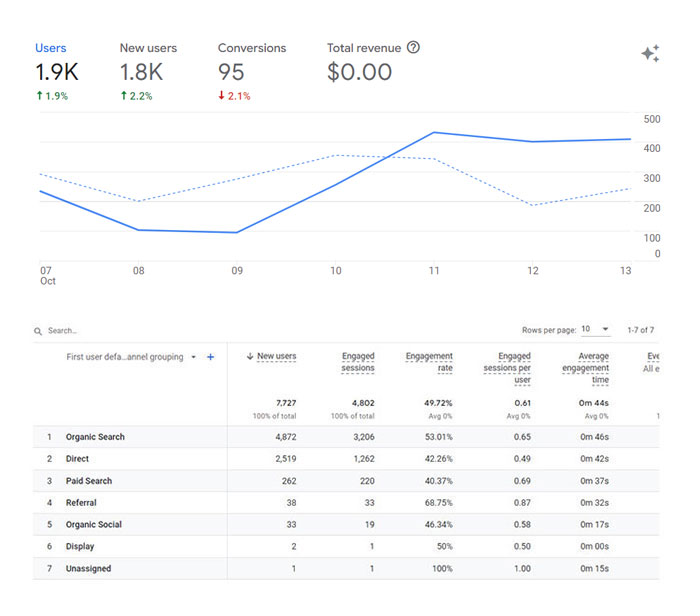This screenshot has height=616, width=700.
Task: Click the 7,727 total new users value
Action: [286, 403]
